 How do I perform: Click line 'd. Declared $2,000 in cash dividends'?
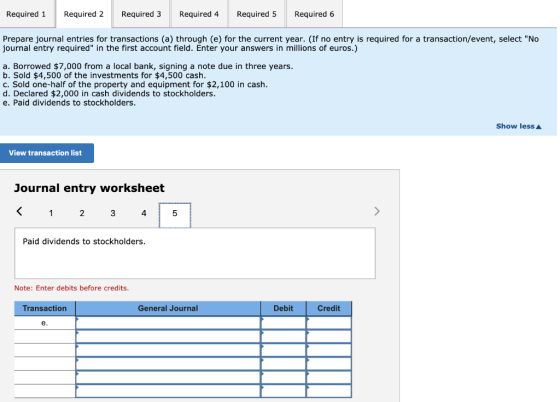(109, 94)
